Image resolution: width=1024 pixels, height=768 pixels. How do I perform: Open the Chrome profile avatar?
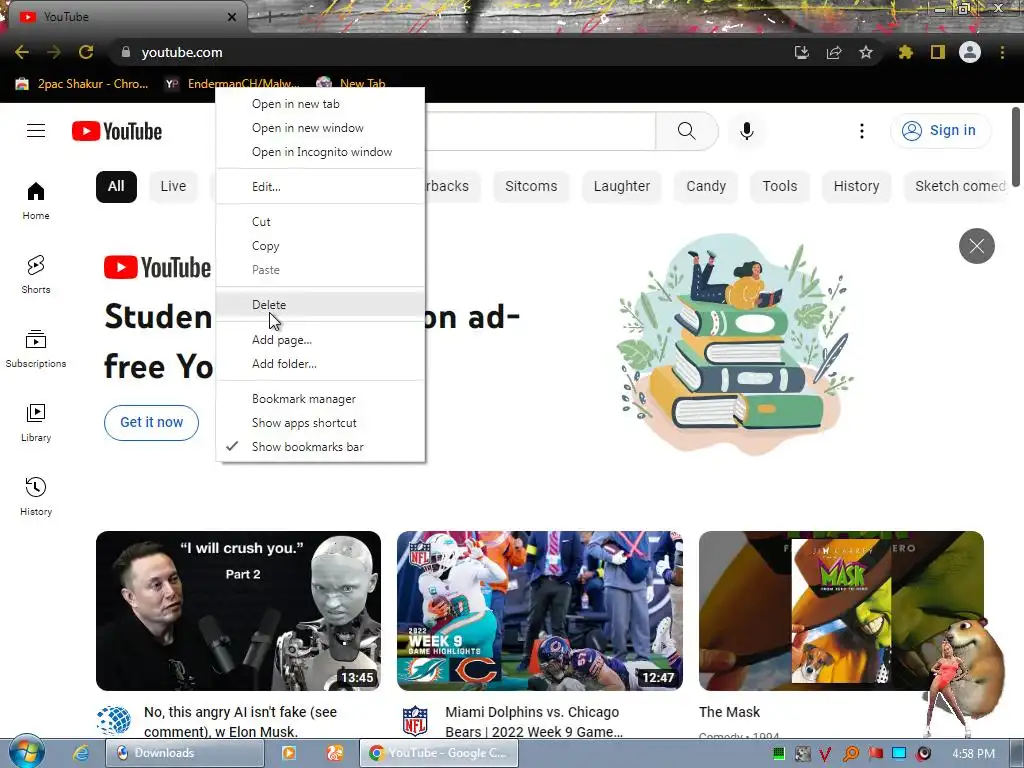coord(970,52)
